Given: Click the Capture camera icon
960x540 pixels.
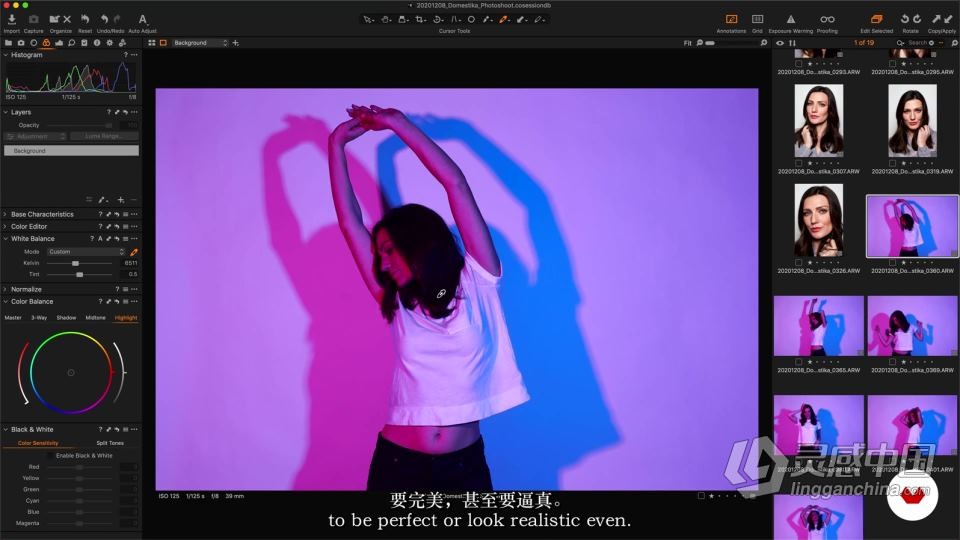Looking at the screenshot, I should pyautogui.click(x=33, y=20).
